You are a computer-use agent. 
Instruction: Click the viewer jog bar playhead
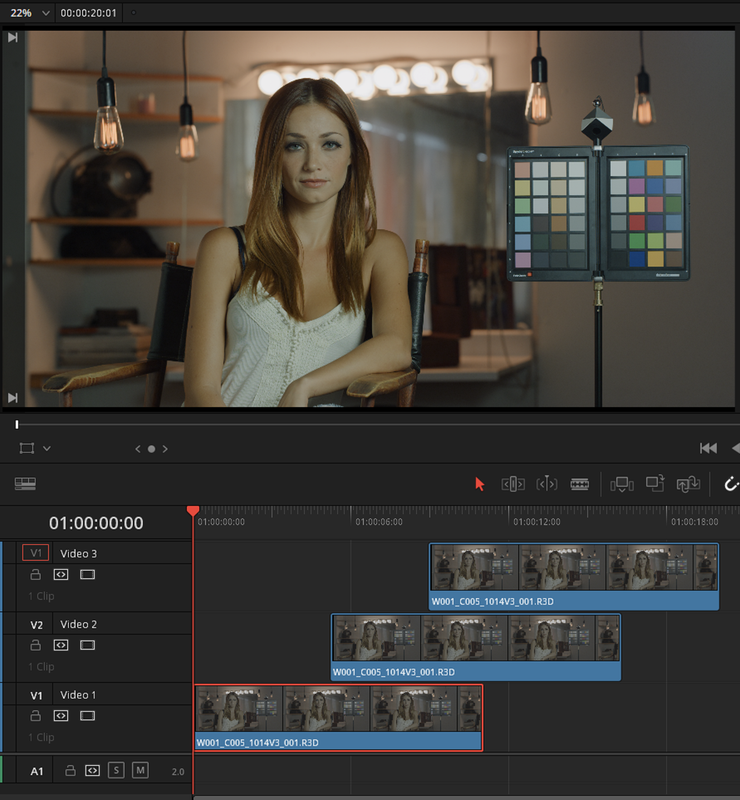click(17, 424)
